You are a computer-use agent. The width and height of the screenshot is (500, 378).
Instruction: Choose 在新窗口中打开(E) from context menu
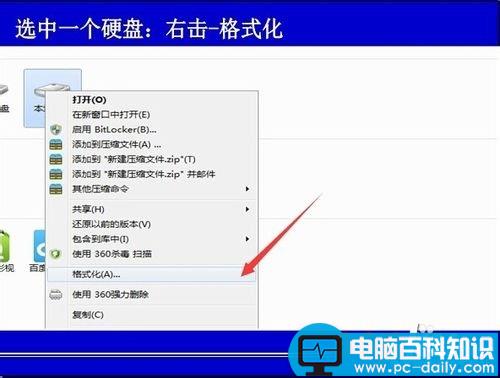coord(152,114)
